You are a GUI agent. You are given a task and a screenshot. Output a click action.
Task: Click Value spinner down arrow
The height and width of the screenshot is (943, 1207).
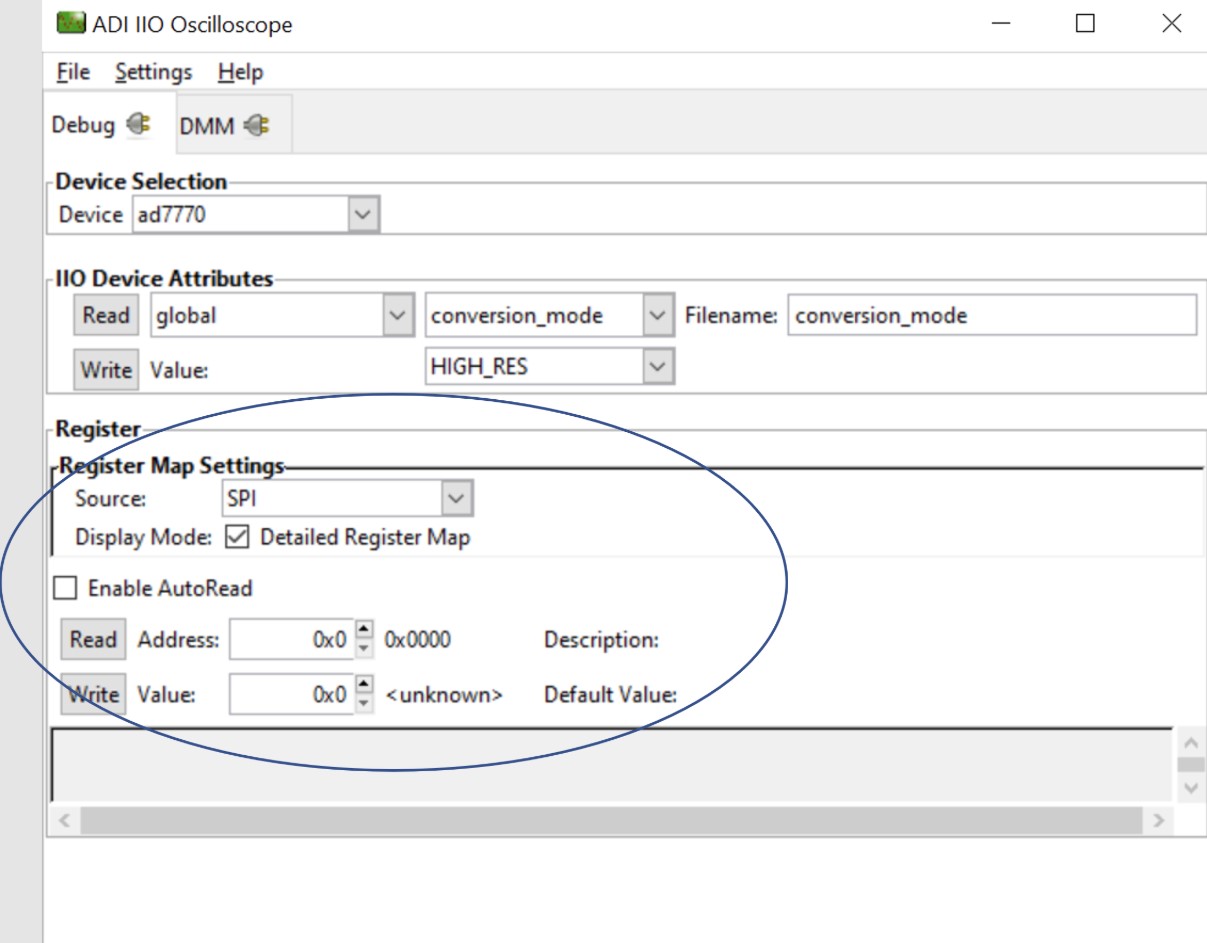click(x=364, y=703)
